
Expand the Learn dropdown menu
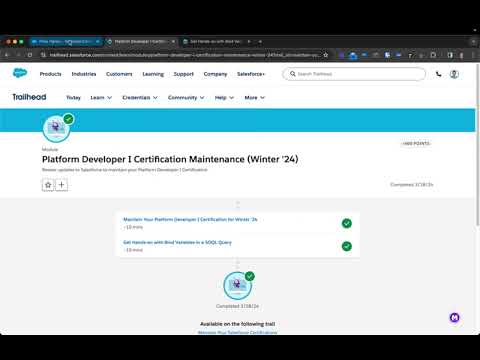101,98
